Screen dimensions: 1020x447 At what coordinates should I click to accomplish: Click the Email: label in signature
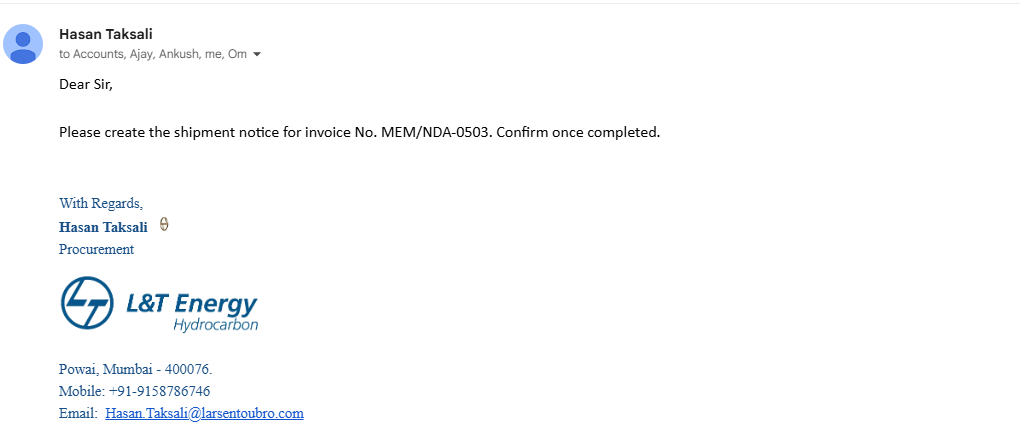click(x=78, y=413)
